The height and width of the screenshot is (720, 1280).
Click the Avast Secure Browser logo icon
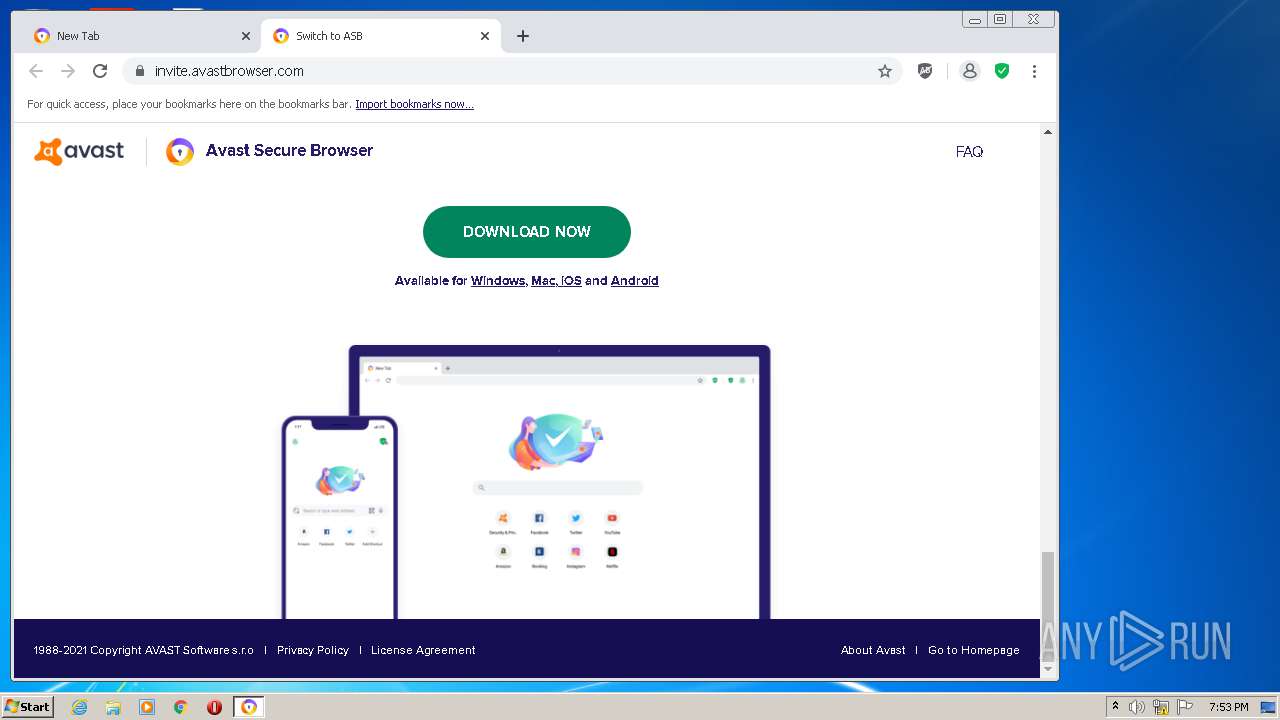[180, 152]
